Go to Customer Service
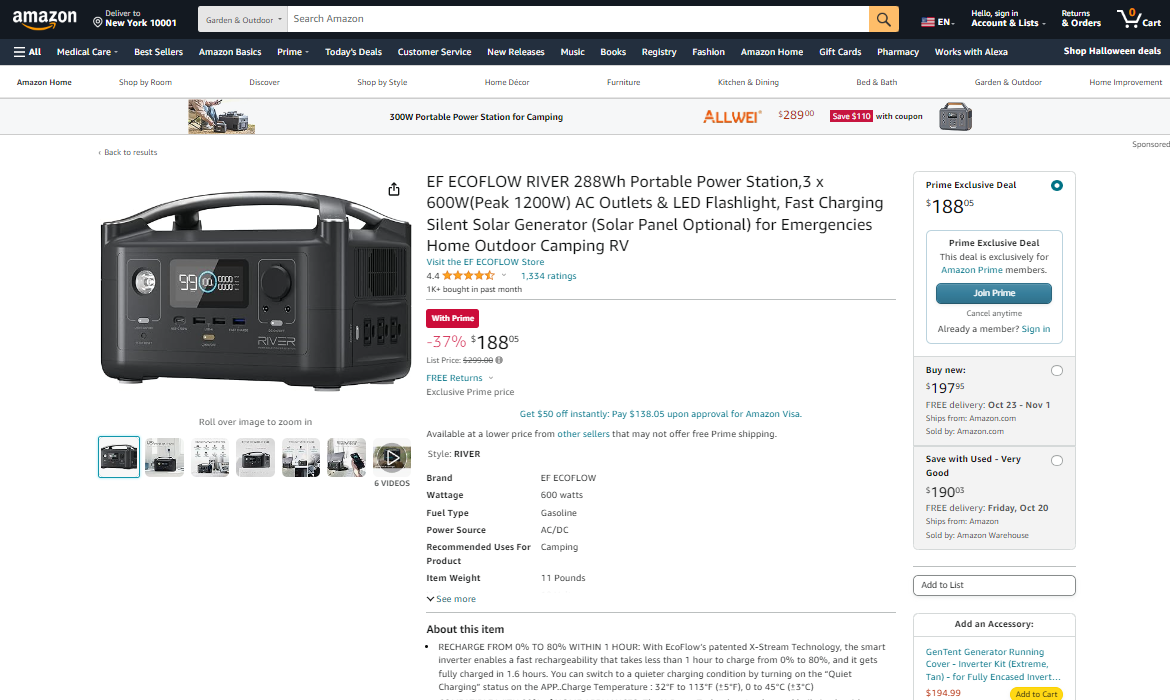This screenshot has height=700, width=1170. (x=434, y=52)
